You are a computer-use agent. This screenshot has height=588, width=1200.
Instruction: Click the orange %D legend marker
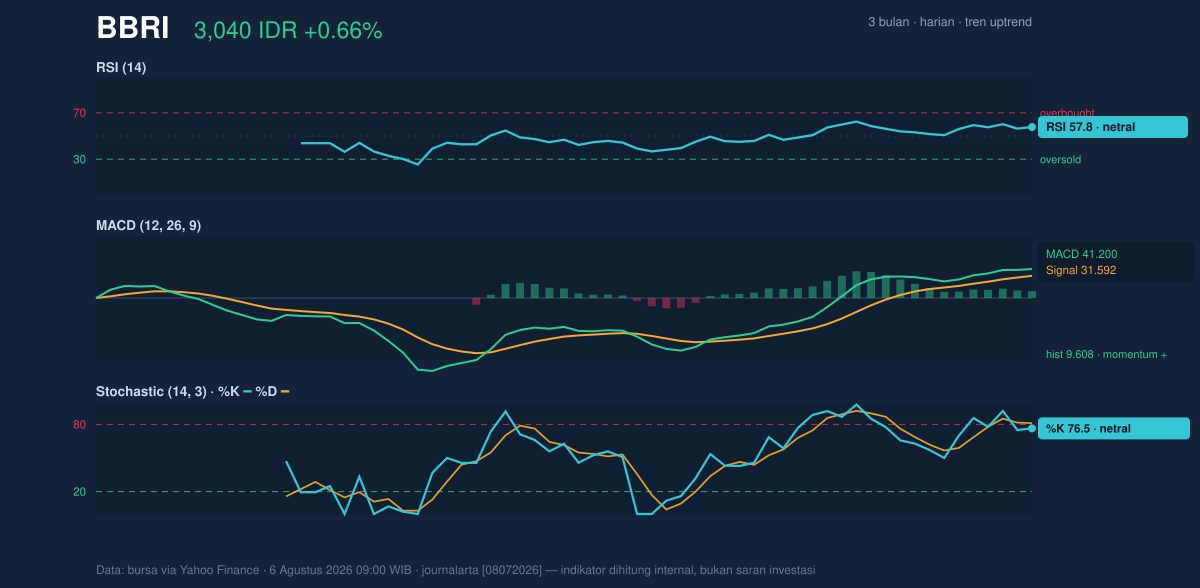tap(285, 391)
